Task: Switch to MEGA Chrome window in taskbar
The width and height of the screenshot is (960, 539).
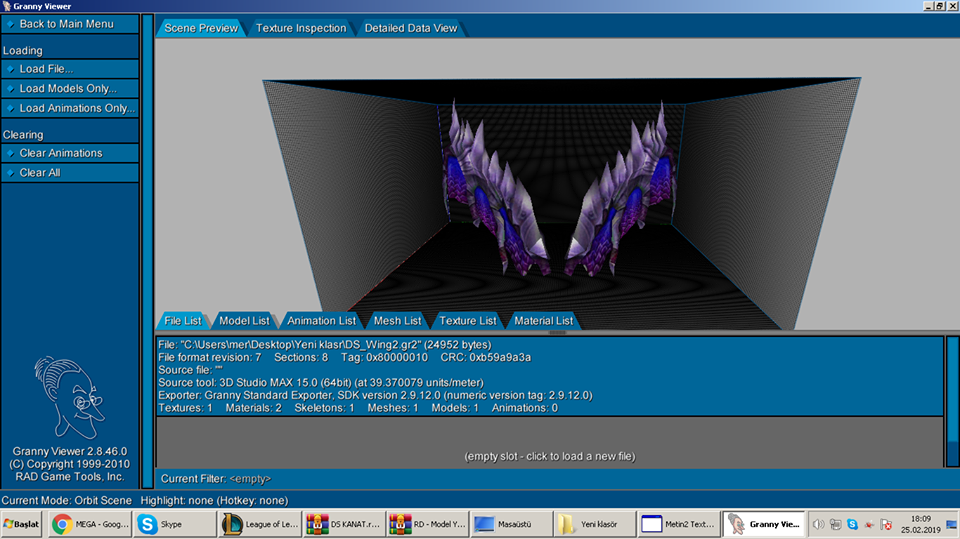Action: (91, 524)
